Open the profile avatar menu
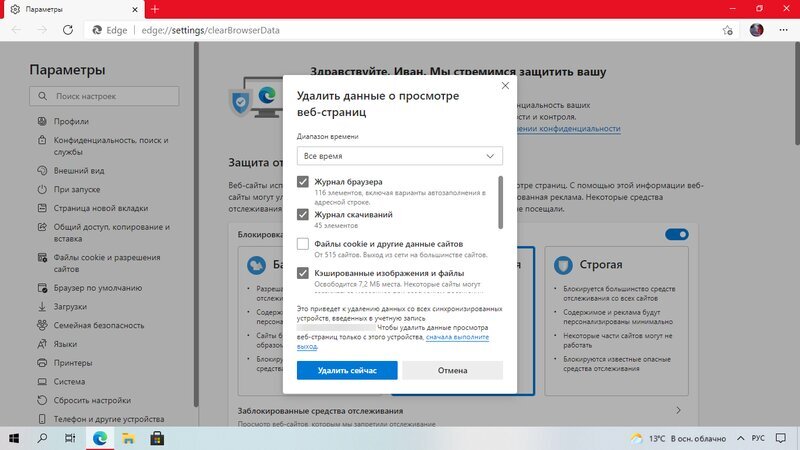Screen dimensions: 800x450 [x=757, y=30]
